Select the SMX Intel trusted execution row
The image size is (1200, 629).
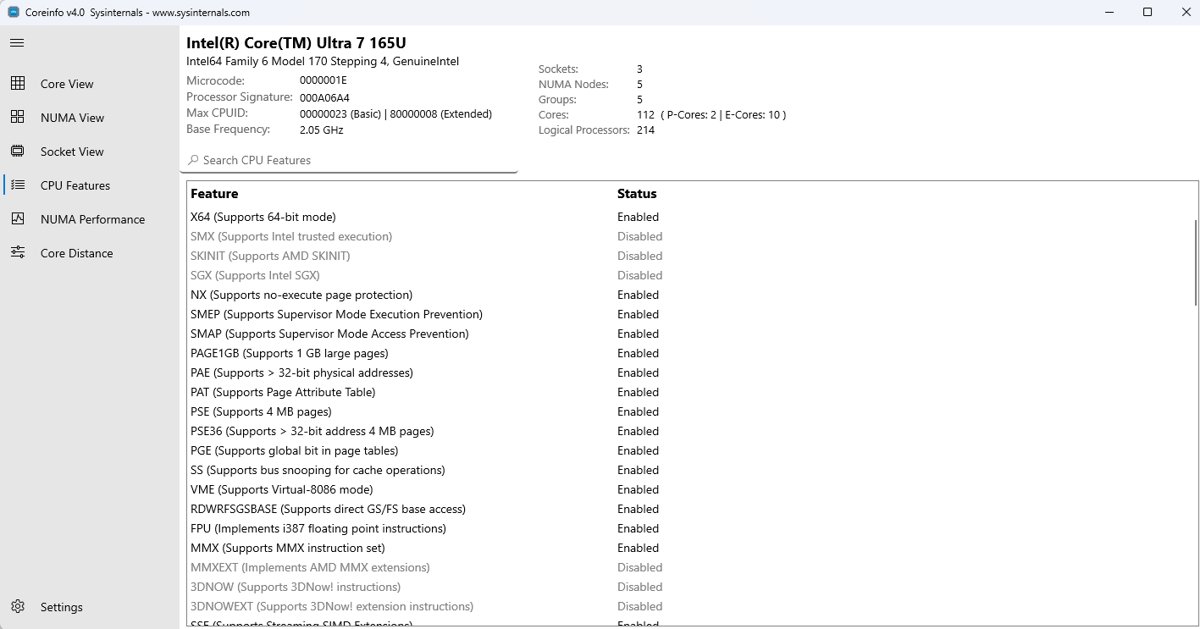(690, 237)
